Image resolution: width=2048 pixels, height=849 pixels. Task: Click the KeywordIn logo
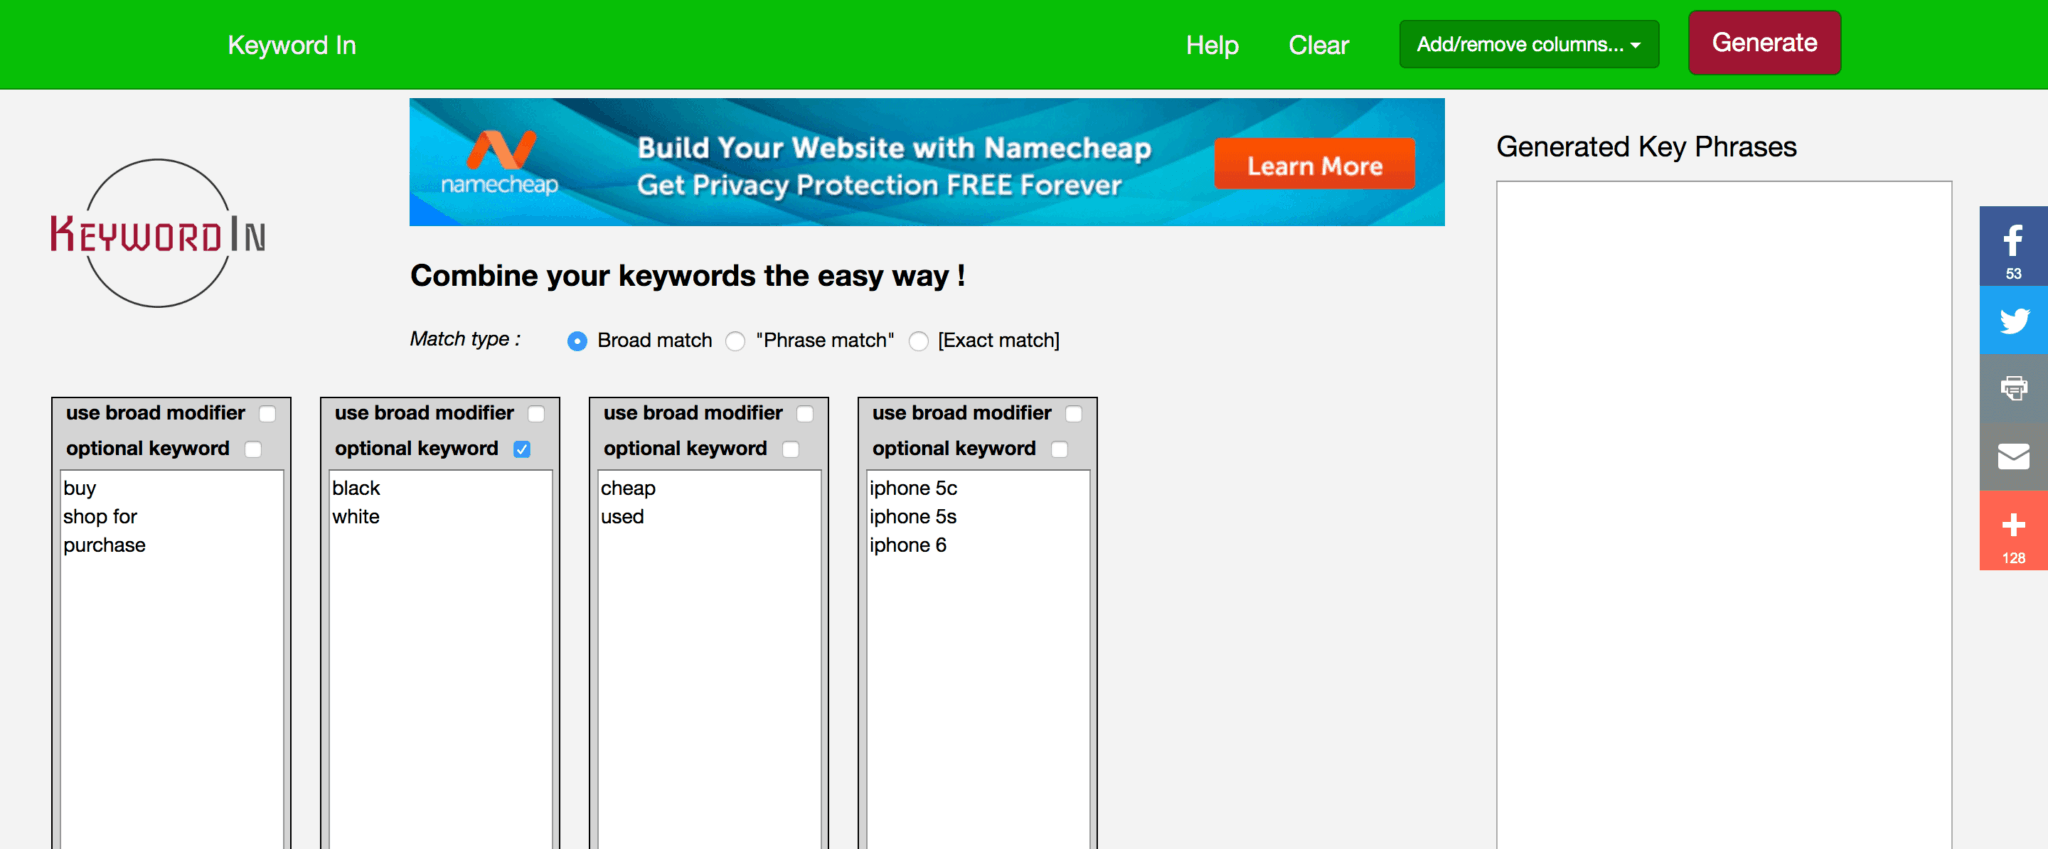[x=158, y=233]
